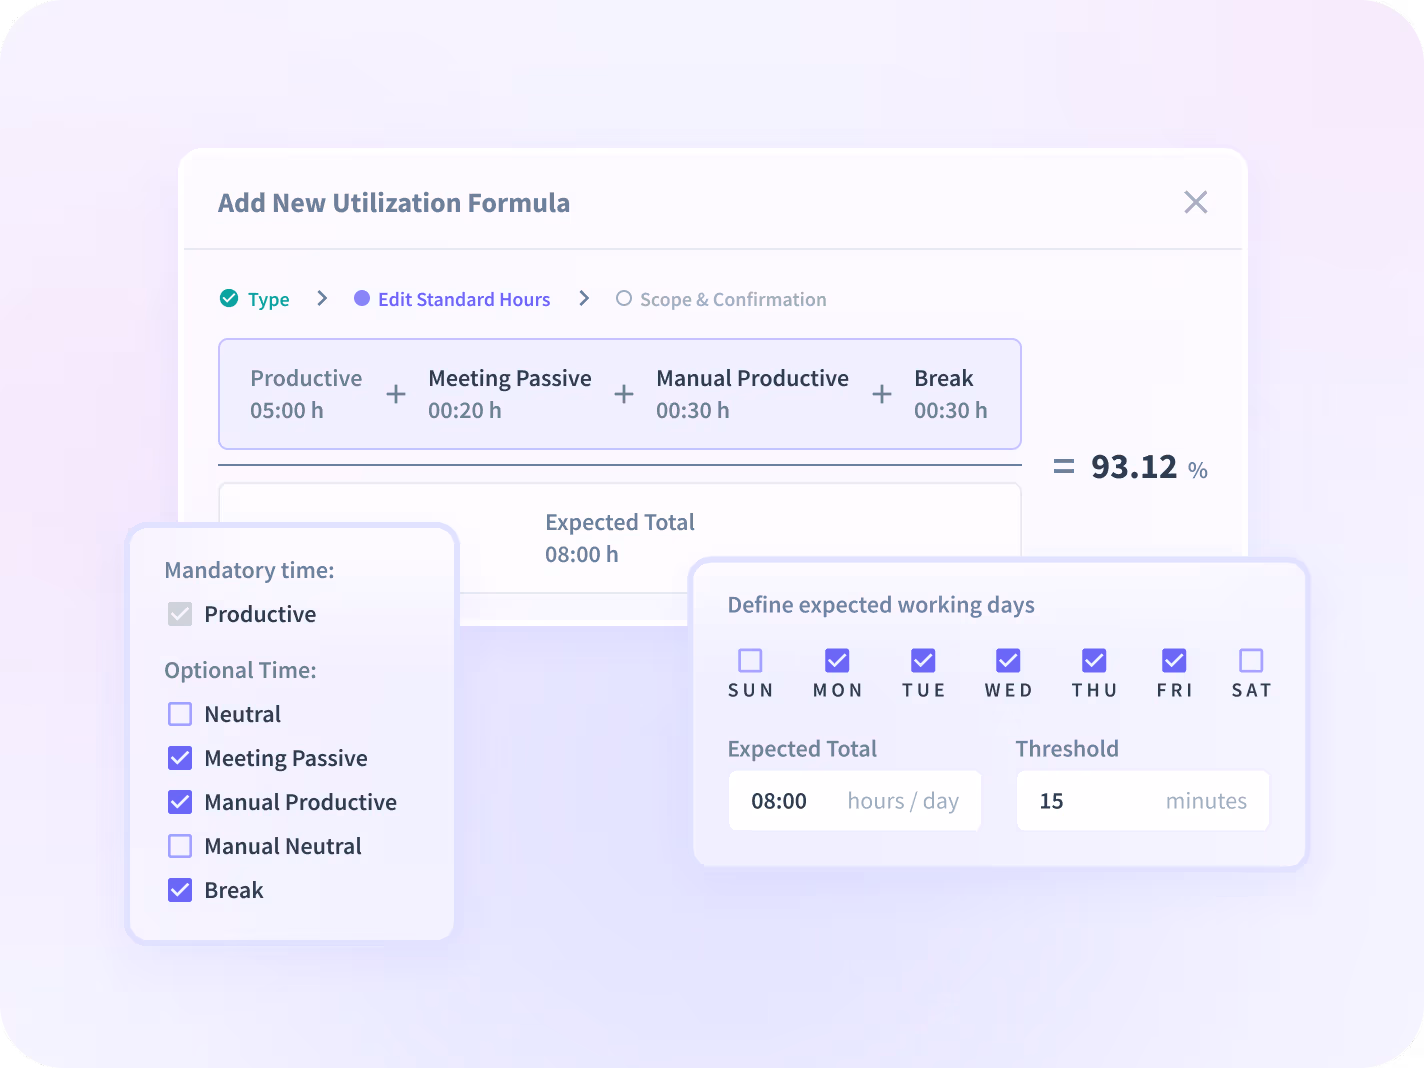The width and height of the screenshot is (1424, 1068).
Task: Go to Scope & Confirmation step
Action: (x=733, y=299)
